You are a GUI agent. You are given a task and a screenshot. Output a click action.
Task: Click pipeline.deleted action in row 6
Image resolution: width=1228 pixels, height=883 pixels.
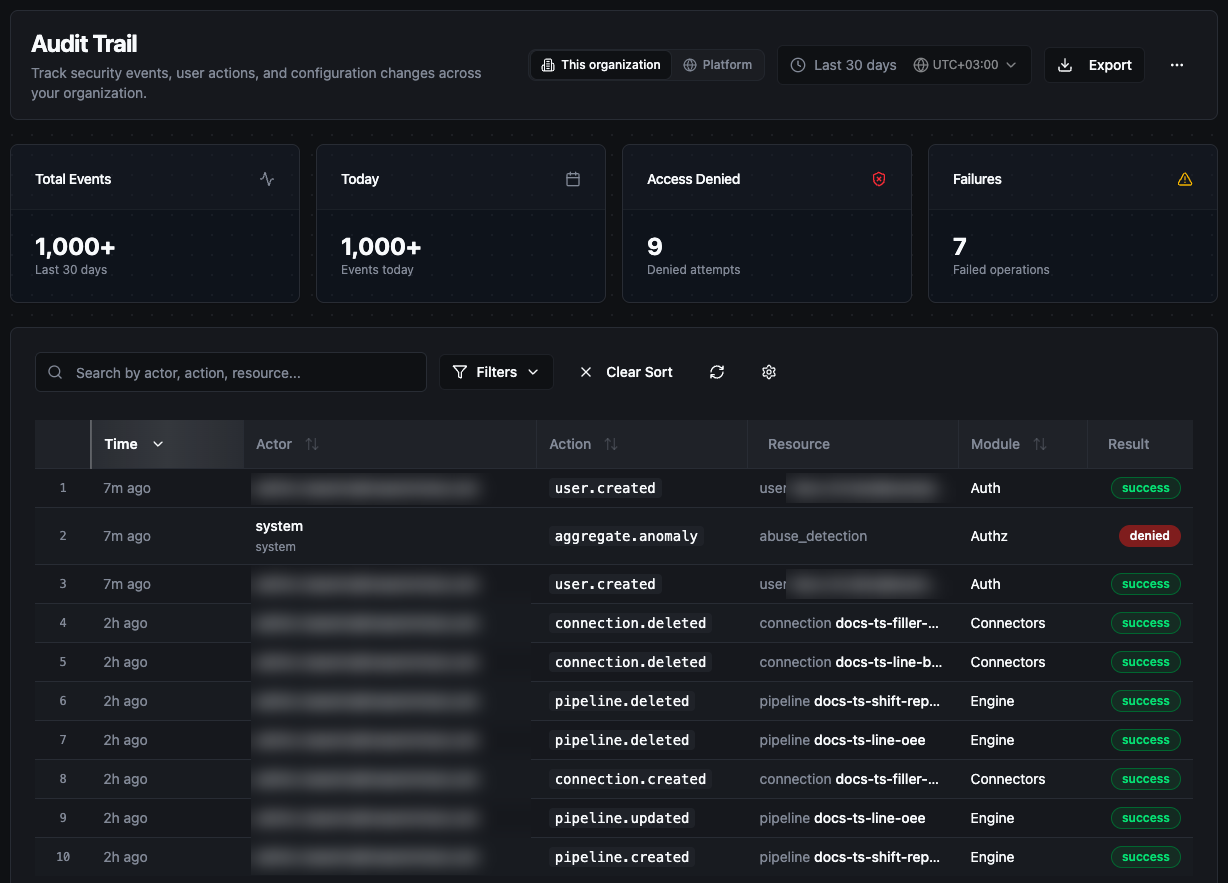click(x=622, y=701)
